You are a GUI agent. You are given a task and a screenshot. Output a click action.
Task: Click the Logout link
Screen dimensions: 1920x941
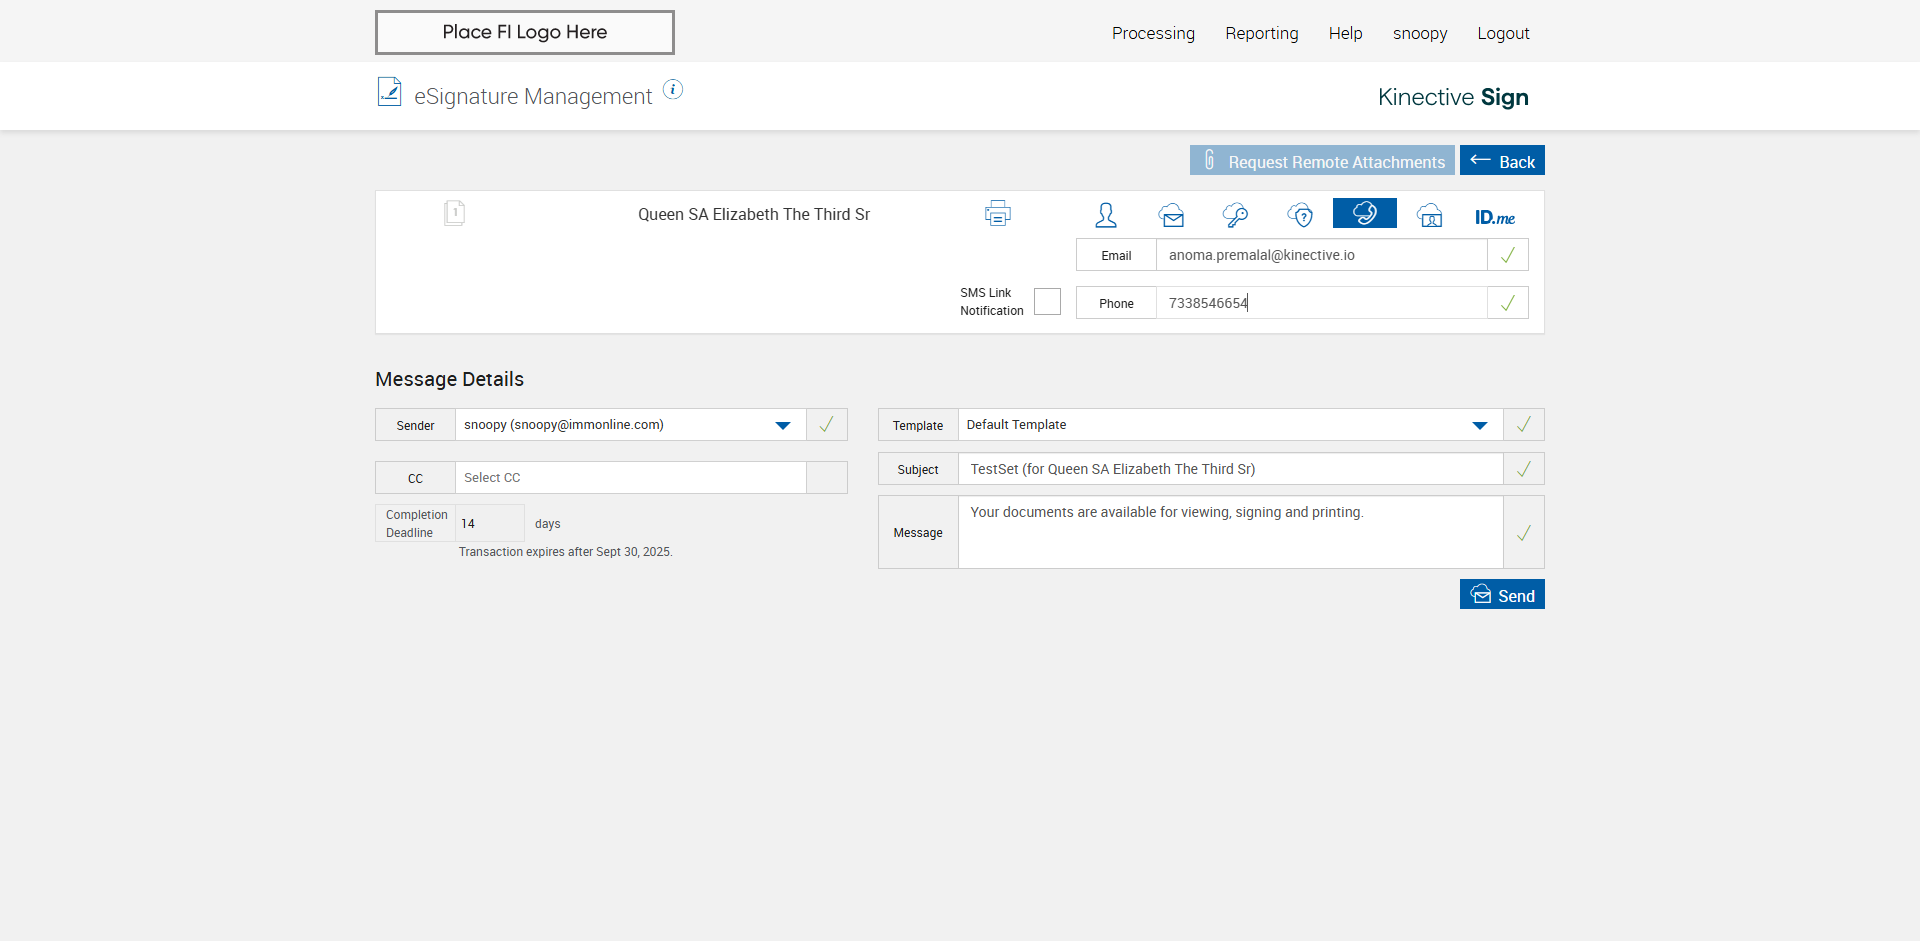click(x=1503, y=33)
